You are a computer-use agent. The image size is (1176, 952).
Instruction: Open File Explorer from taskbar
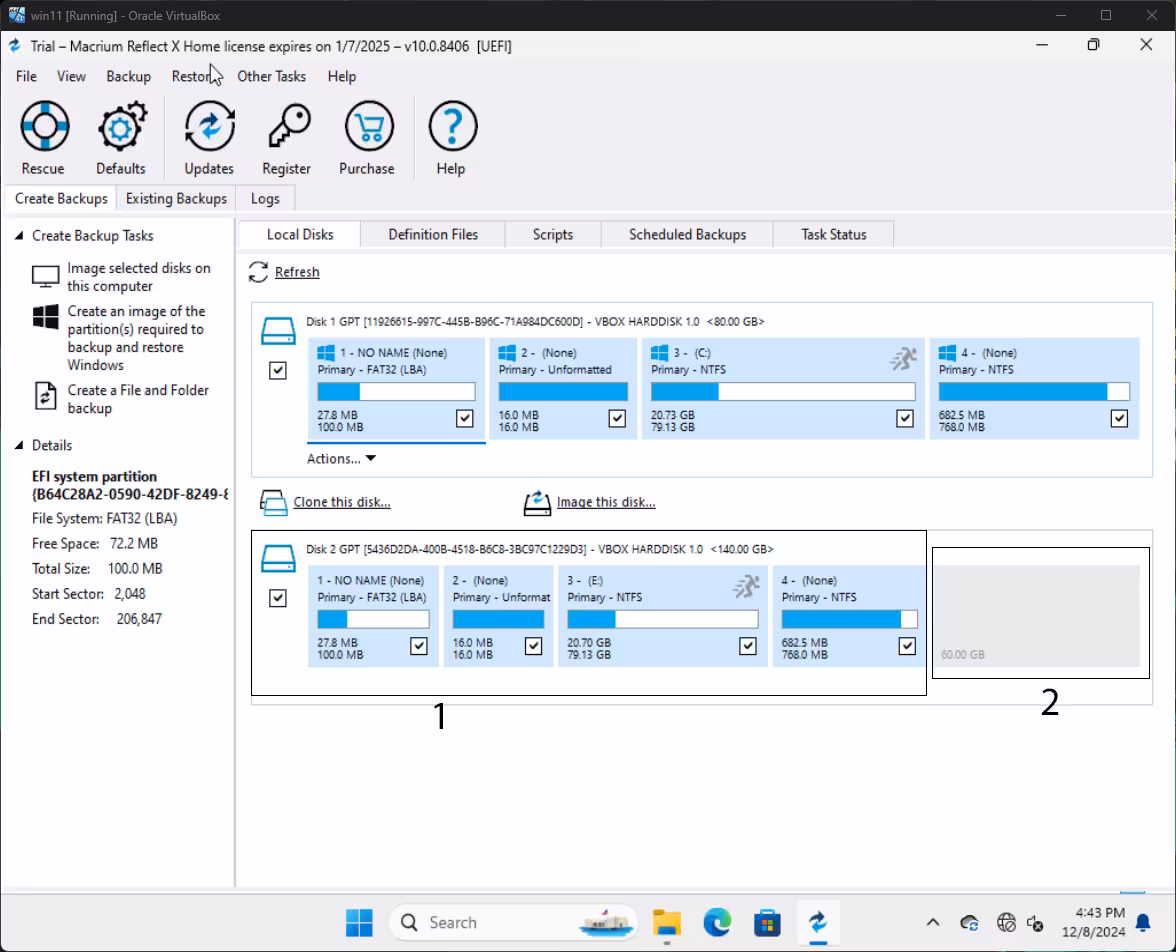pyautogui.click(x=666, y=923)
